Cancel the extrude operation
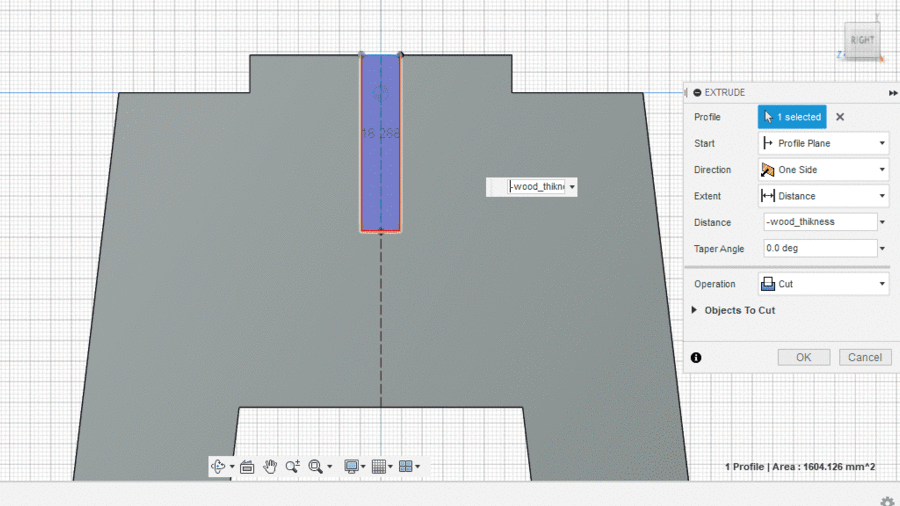Screen dimensions: 900x506 click(x=865, y=357)
